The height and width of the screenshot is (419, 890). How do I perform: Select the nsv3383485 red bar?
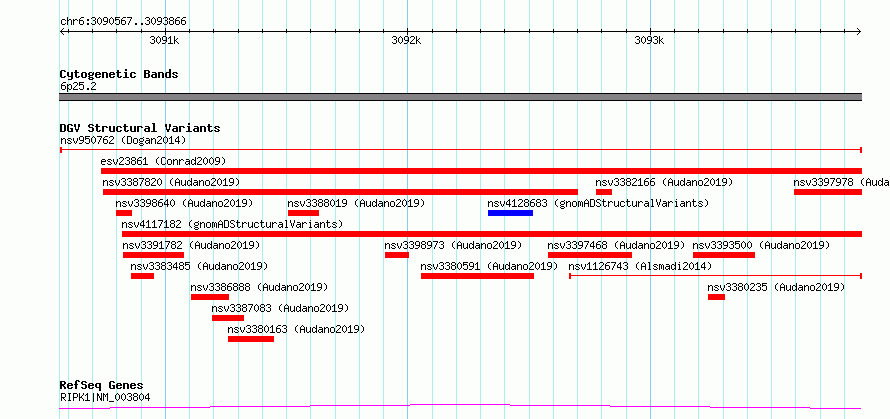pyautogui.click(x=142, y=276)
